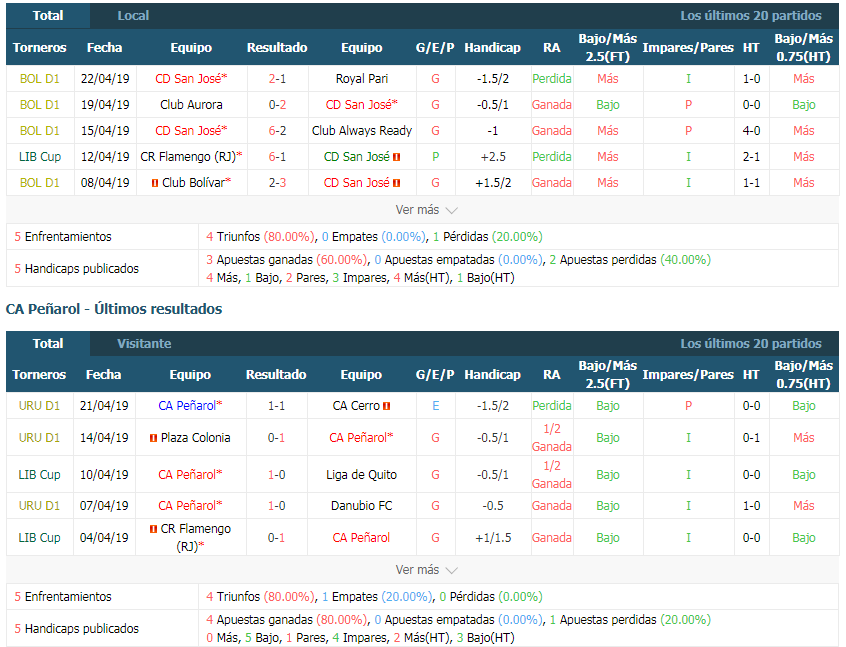846x647 pixels.
Task: Click 'E' draw marker in CA Cerro row
Action: tap(435, 406)
